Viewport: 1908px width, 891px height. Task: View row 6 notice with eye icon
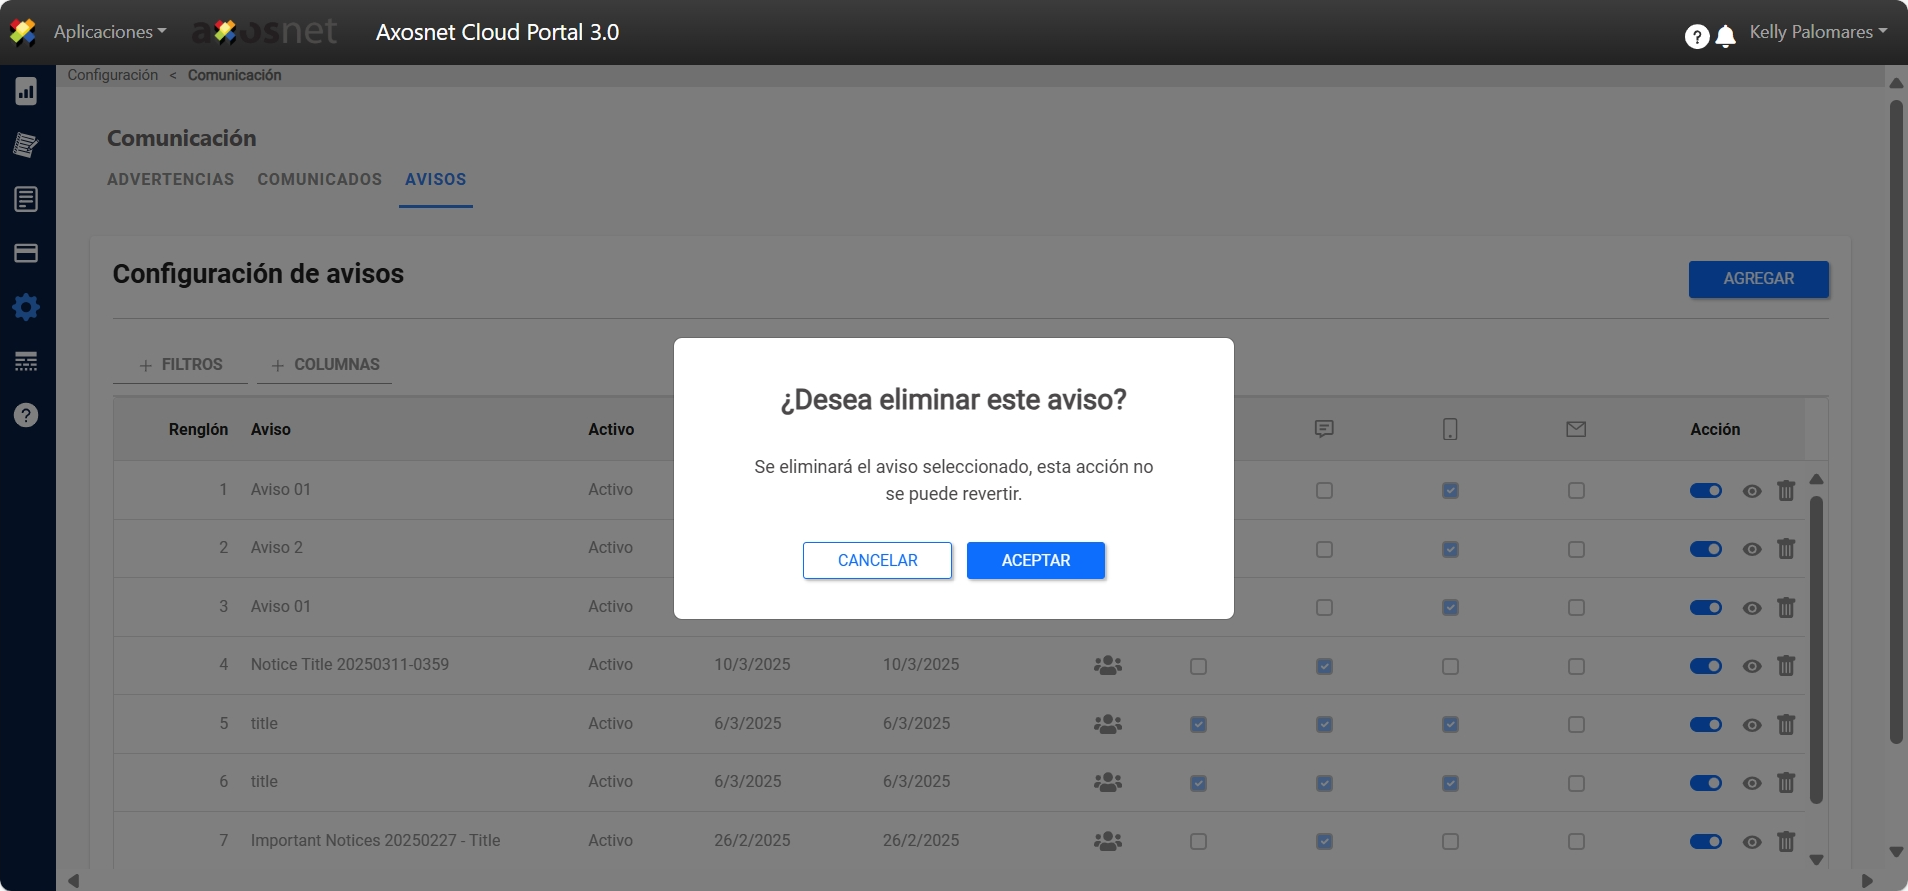(x=1751, y=783)
